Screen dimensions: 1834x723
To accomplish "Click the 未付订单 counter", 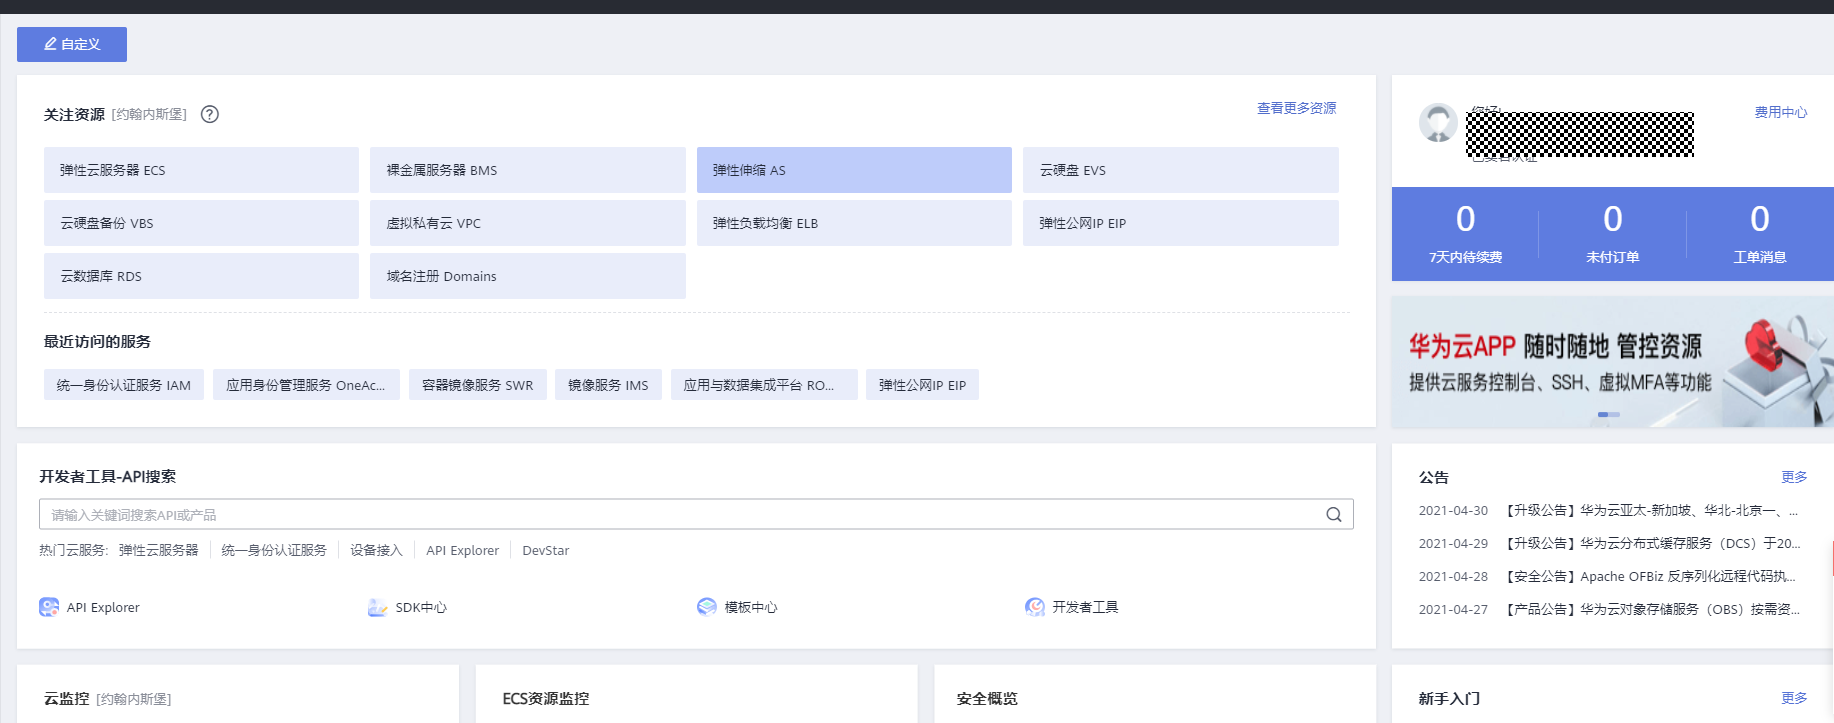I will coord(1612,233).
